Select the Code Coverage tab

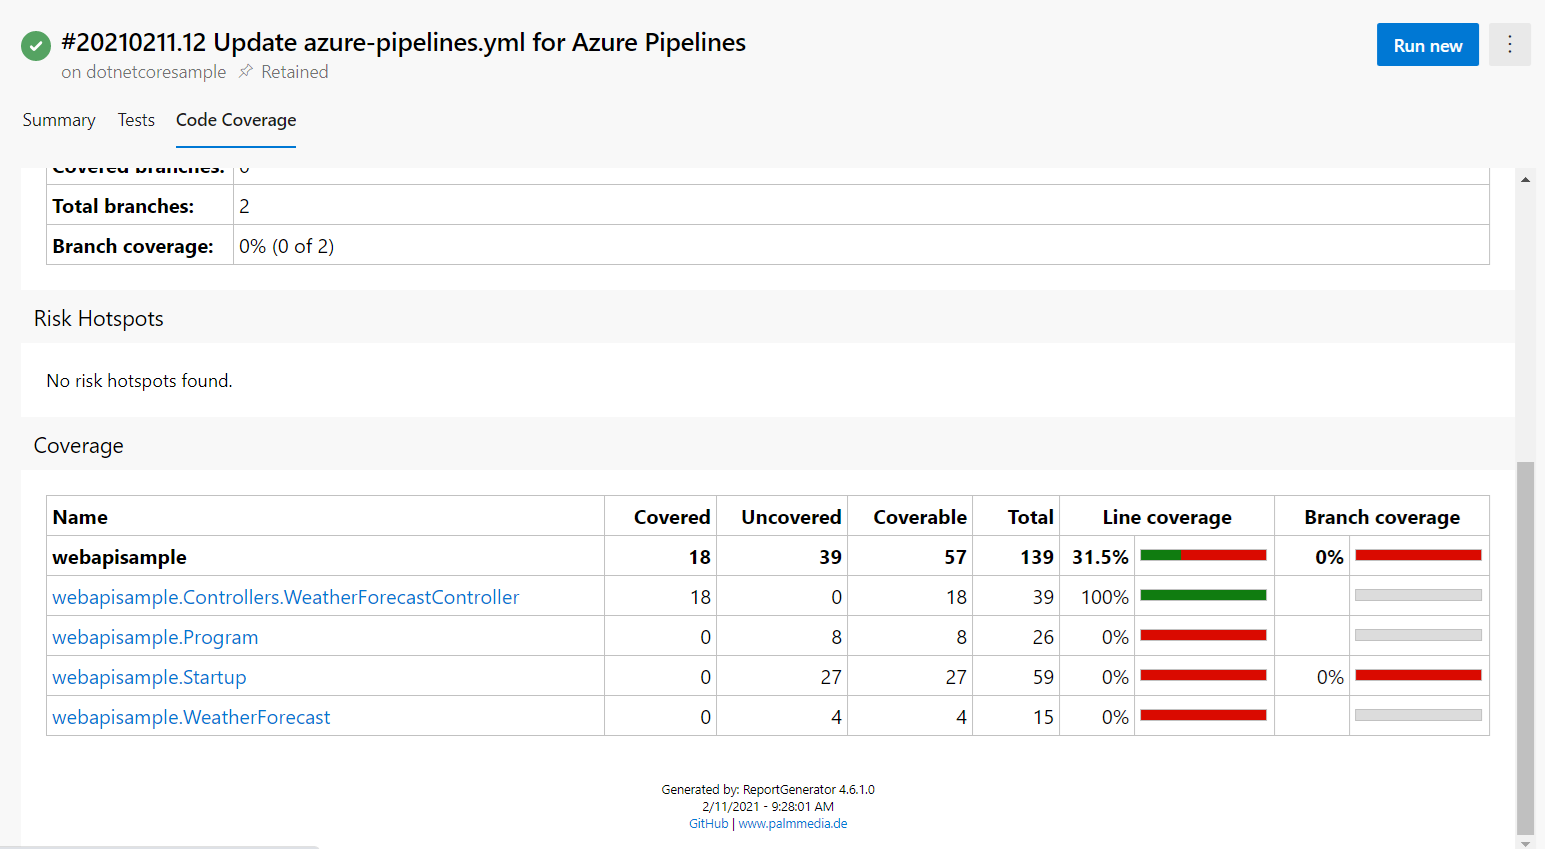click(x=236, y=120)
